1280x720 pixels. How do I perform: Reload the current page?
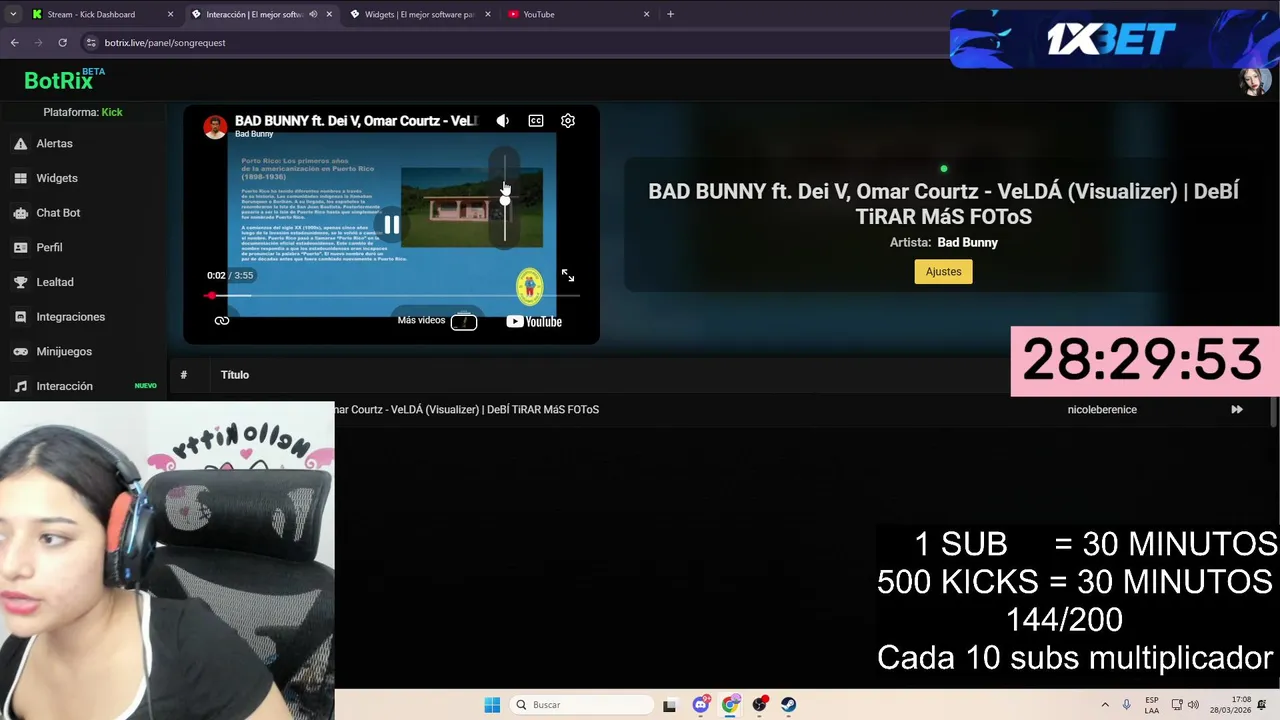click(62, 43)
